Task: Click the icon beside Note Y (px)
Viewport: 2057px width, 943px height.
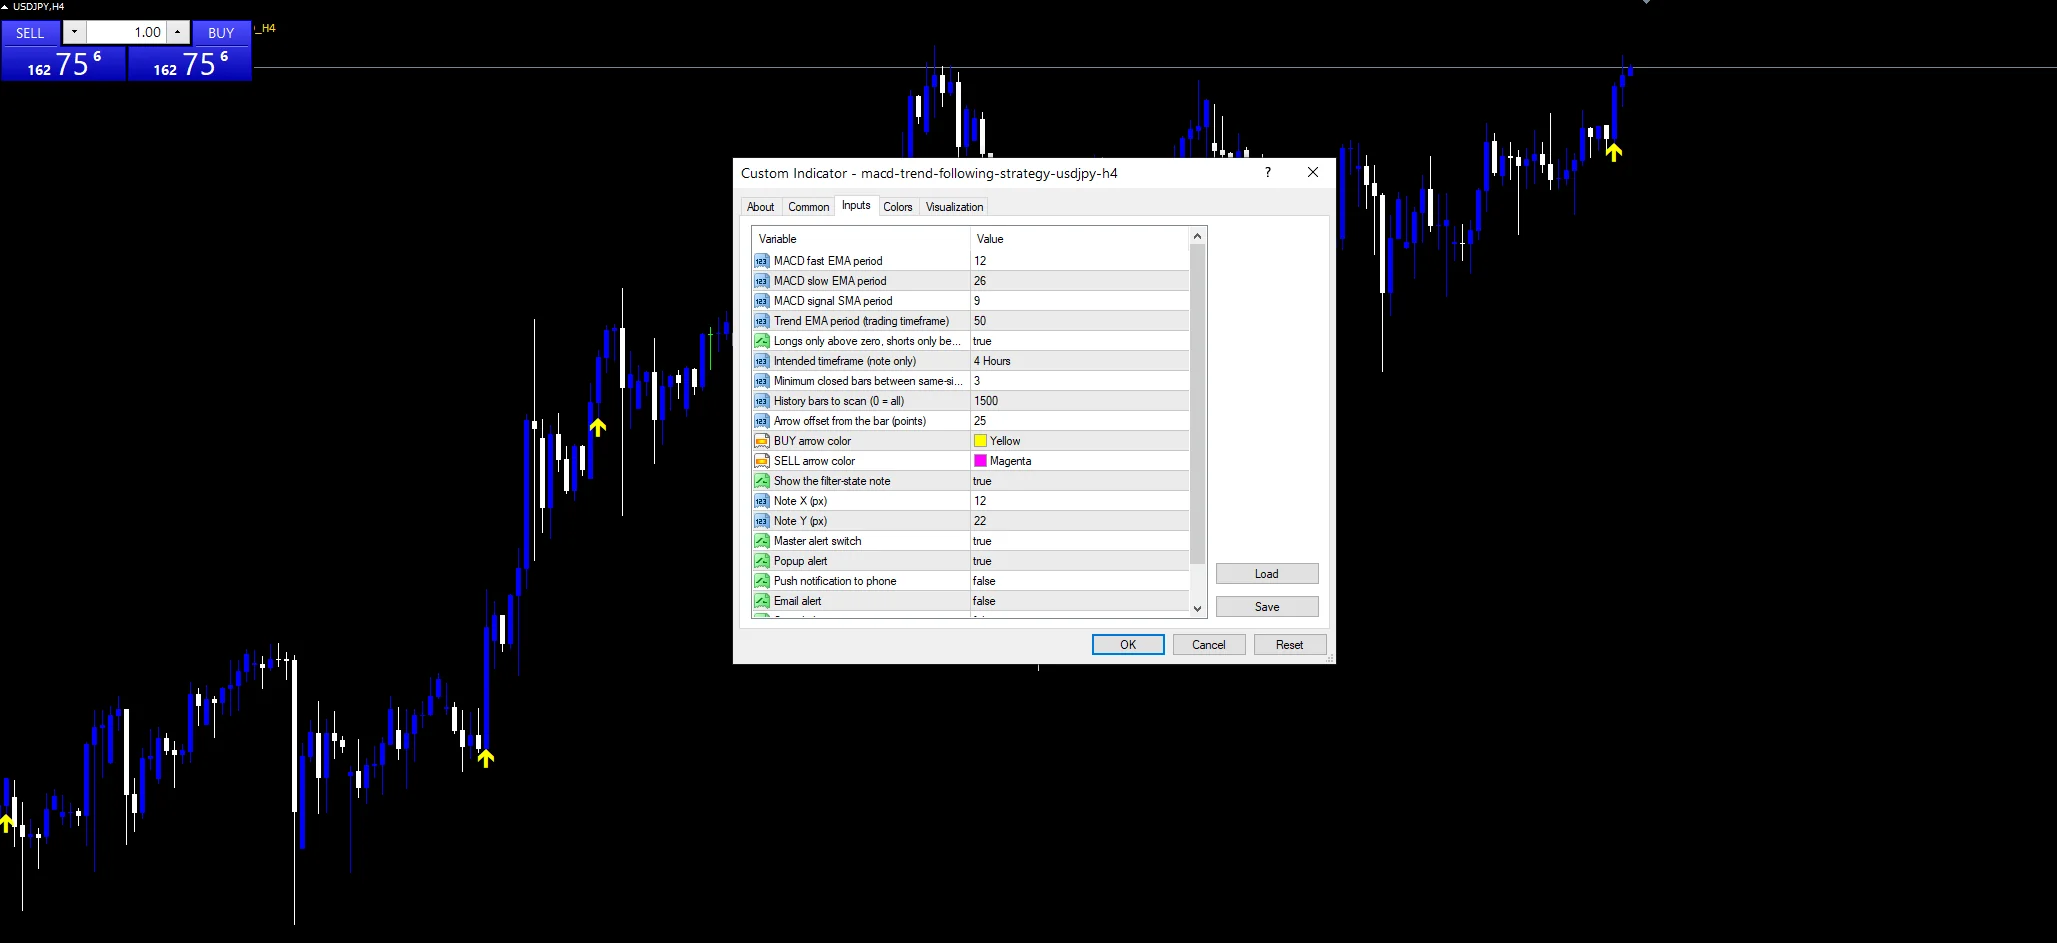Action: point(762,521)
